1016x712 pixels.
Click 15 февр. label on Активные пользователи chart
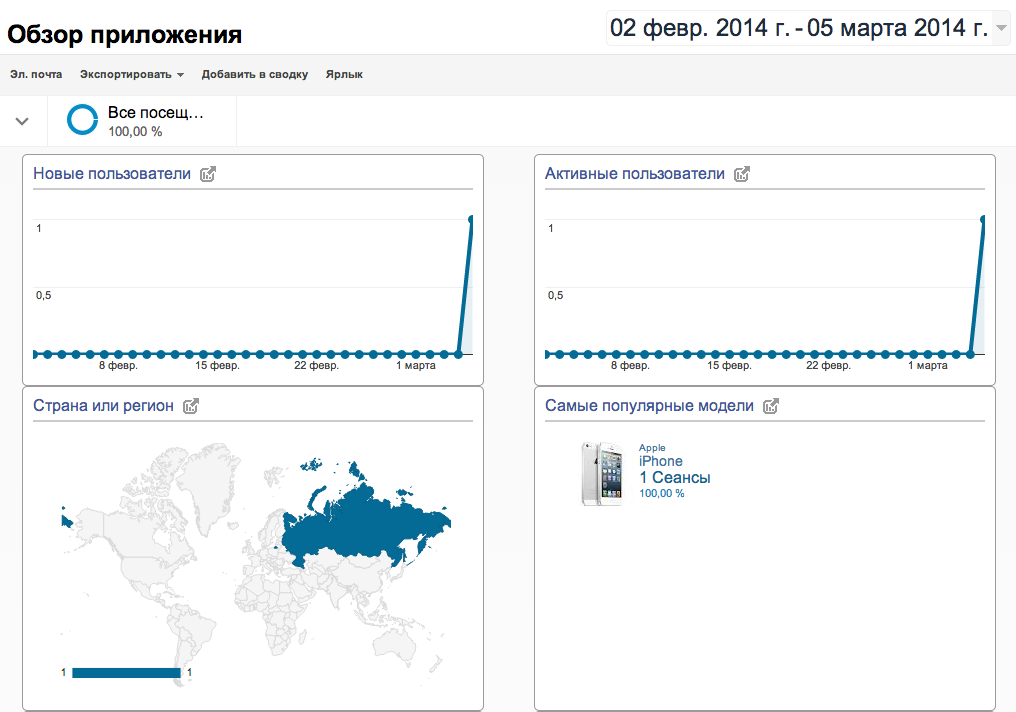pyautogui.click(x=729, y=365)
